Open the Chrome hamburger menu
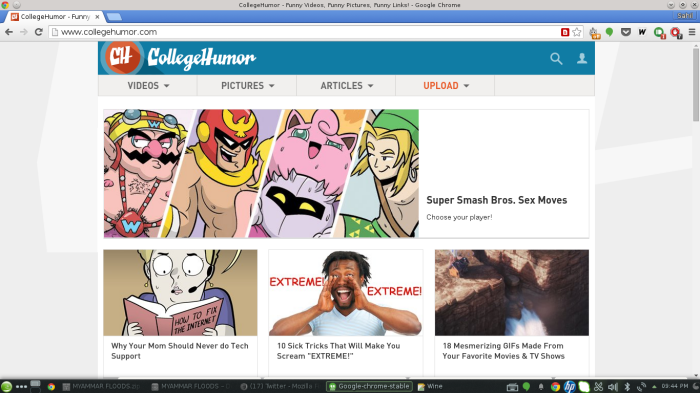 [692, 32]
